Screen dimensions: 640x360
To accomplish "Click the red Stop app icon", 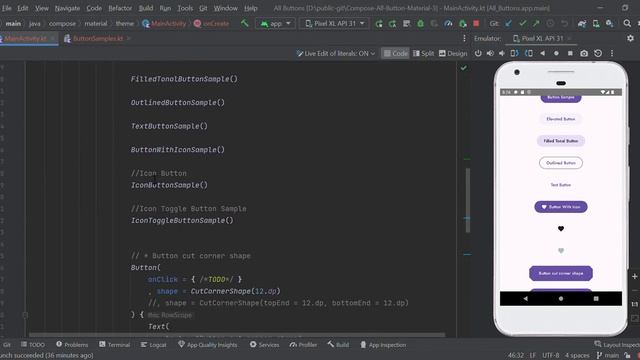I will click(476, 24).
